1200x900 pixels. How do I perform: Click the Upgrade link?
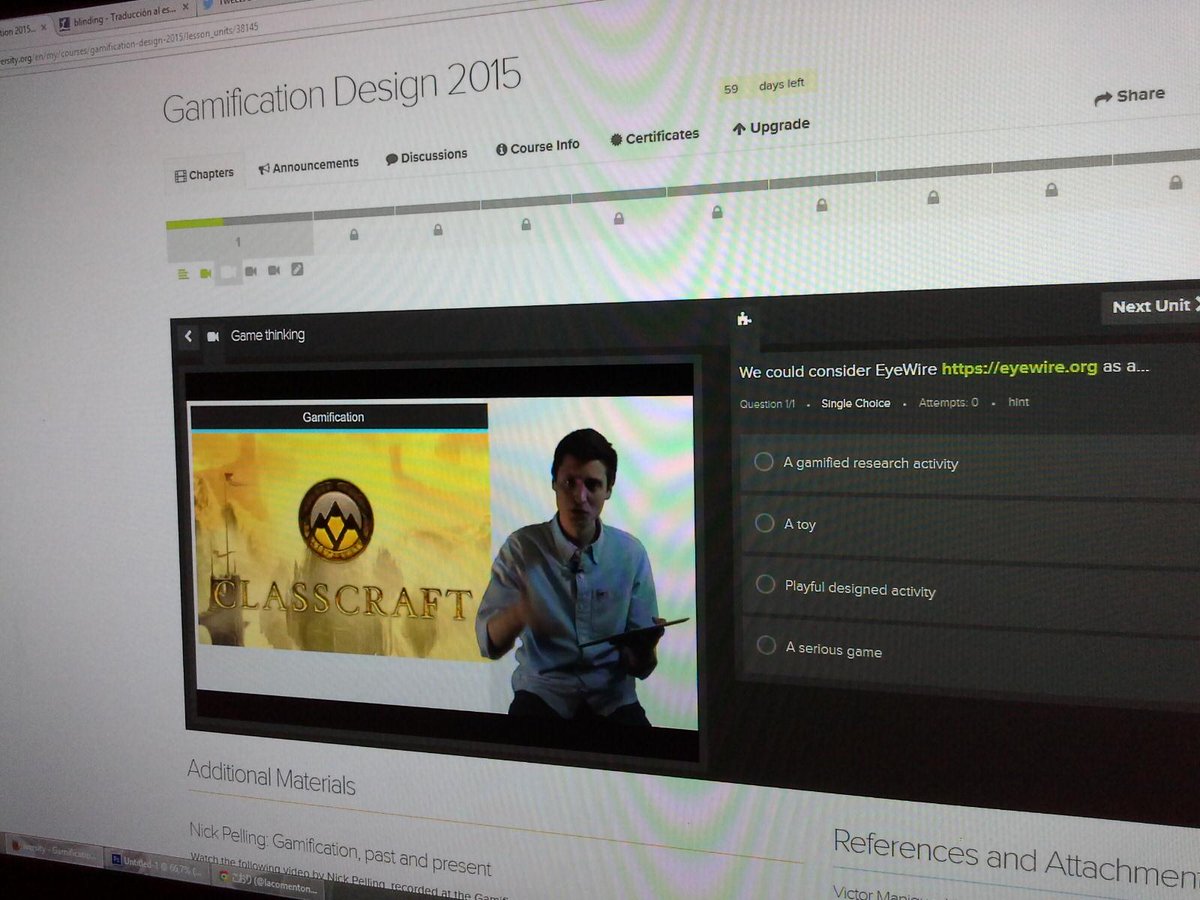tap(771, 127)
